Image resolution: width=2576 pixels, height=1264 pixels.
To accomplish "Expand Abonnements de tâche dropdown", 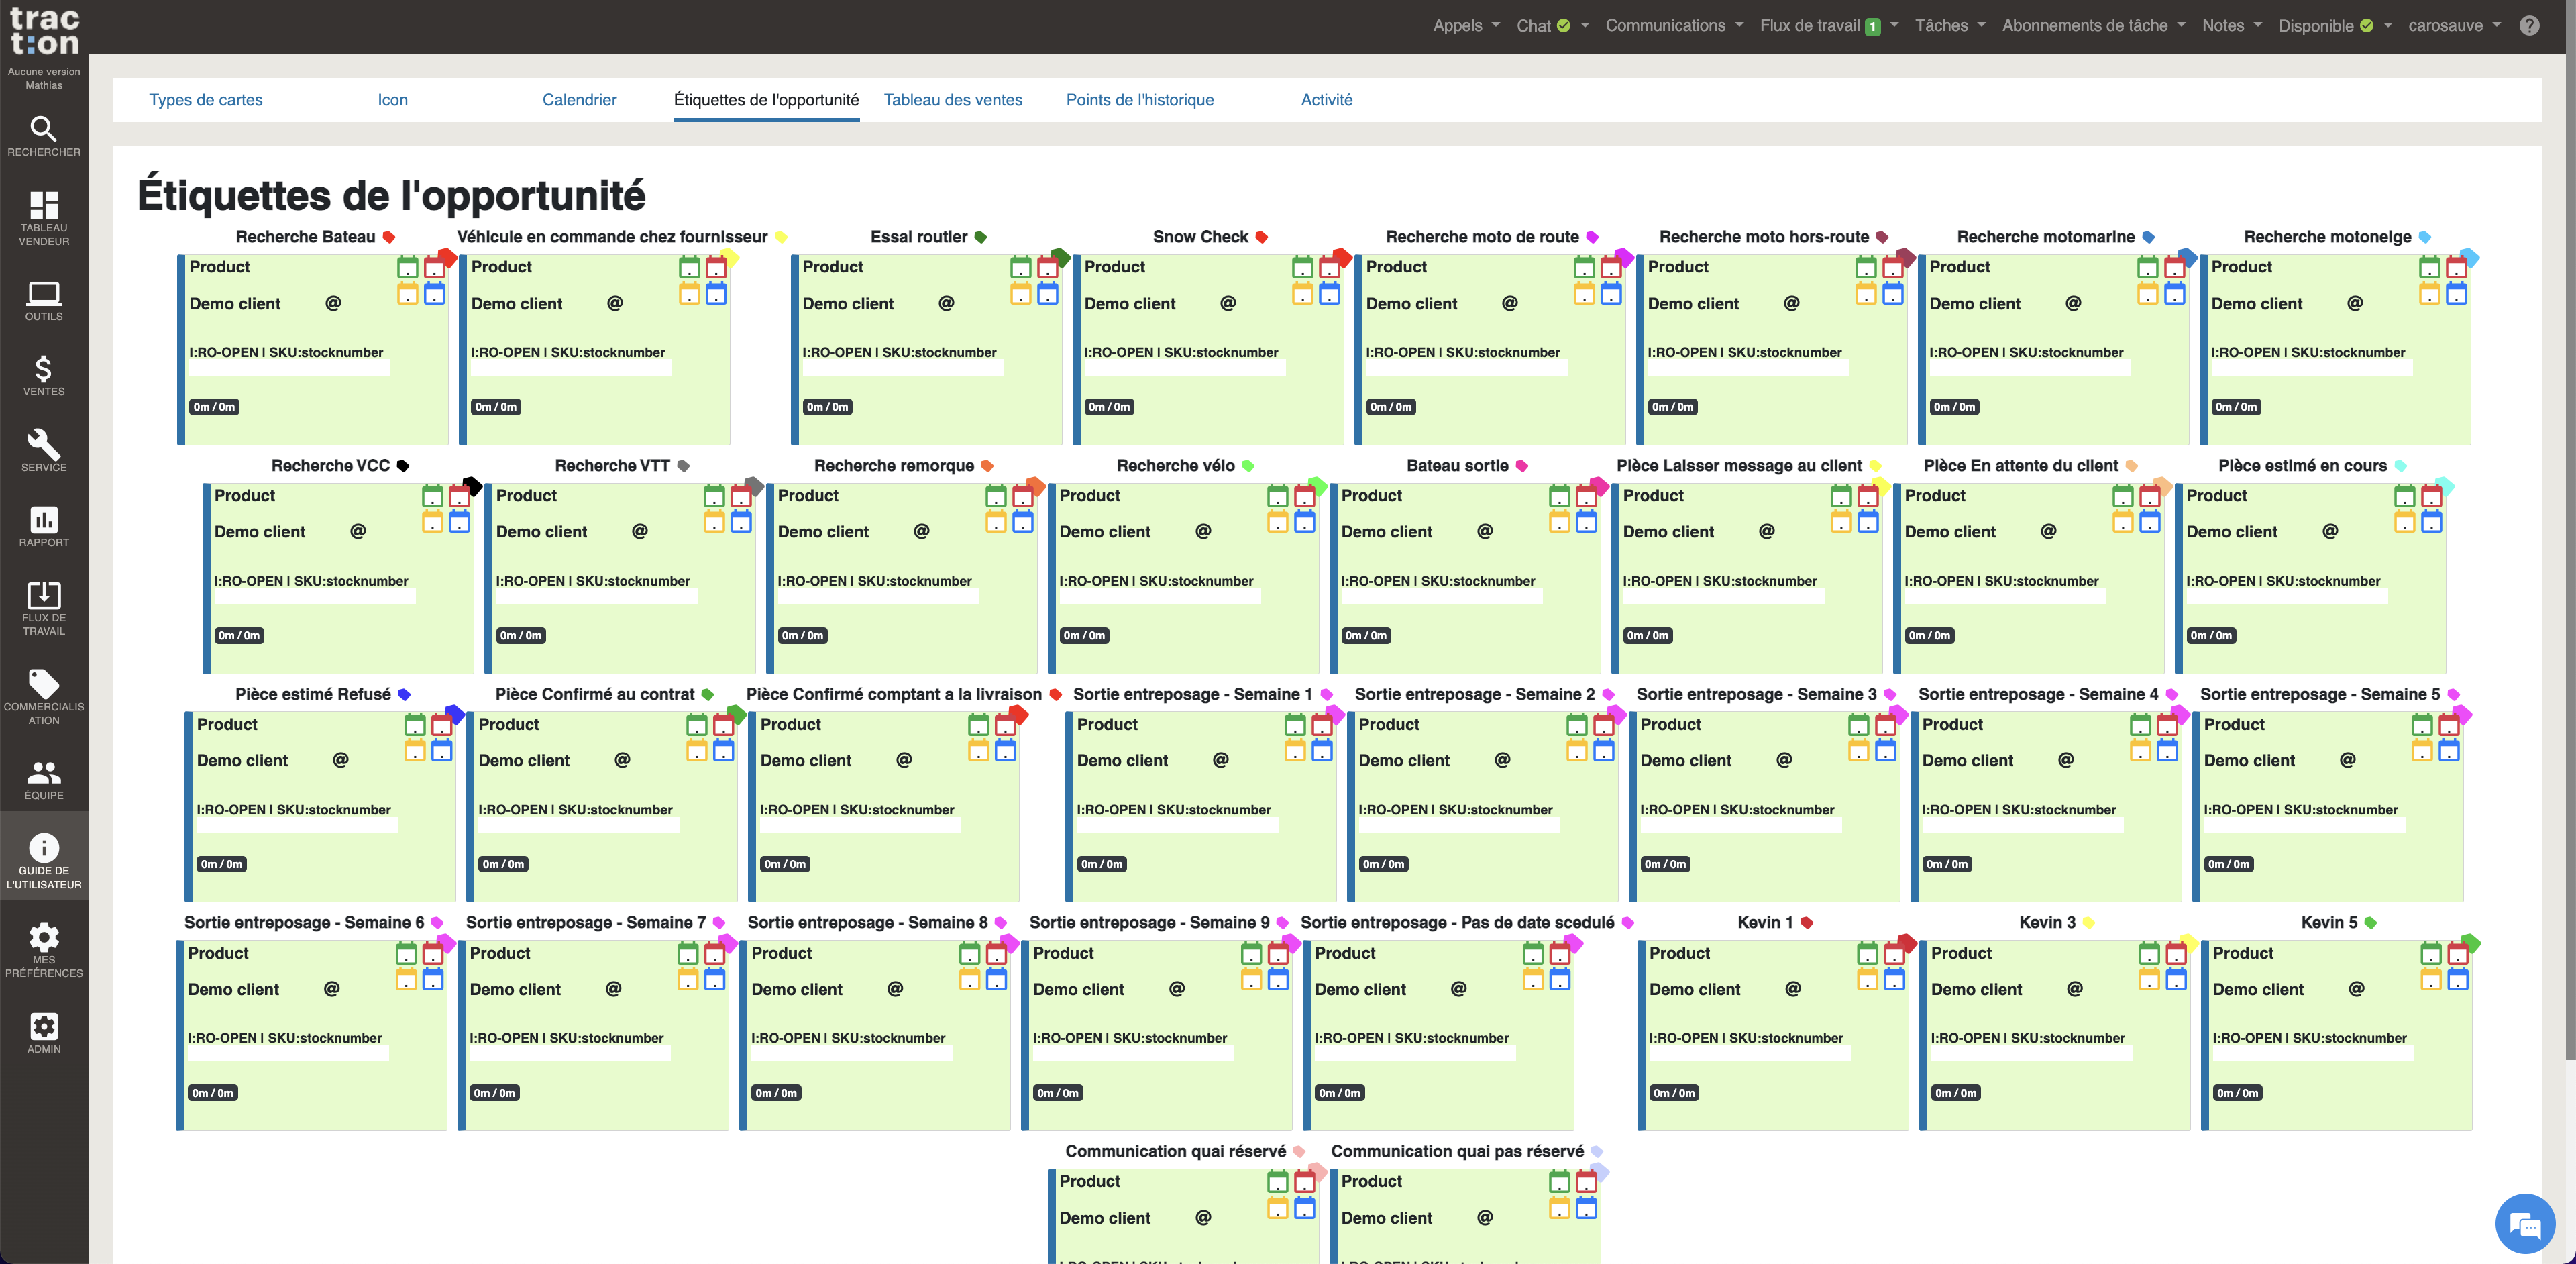I will pyautogui.click(x=2094, y=26).
